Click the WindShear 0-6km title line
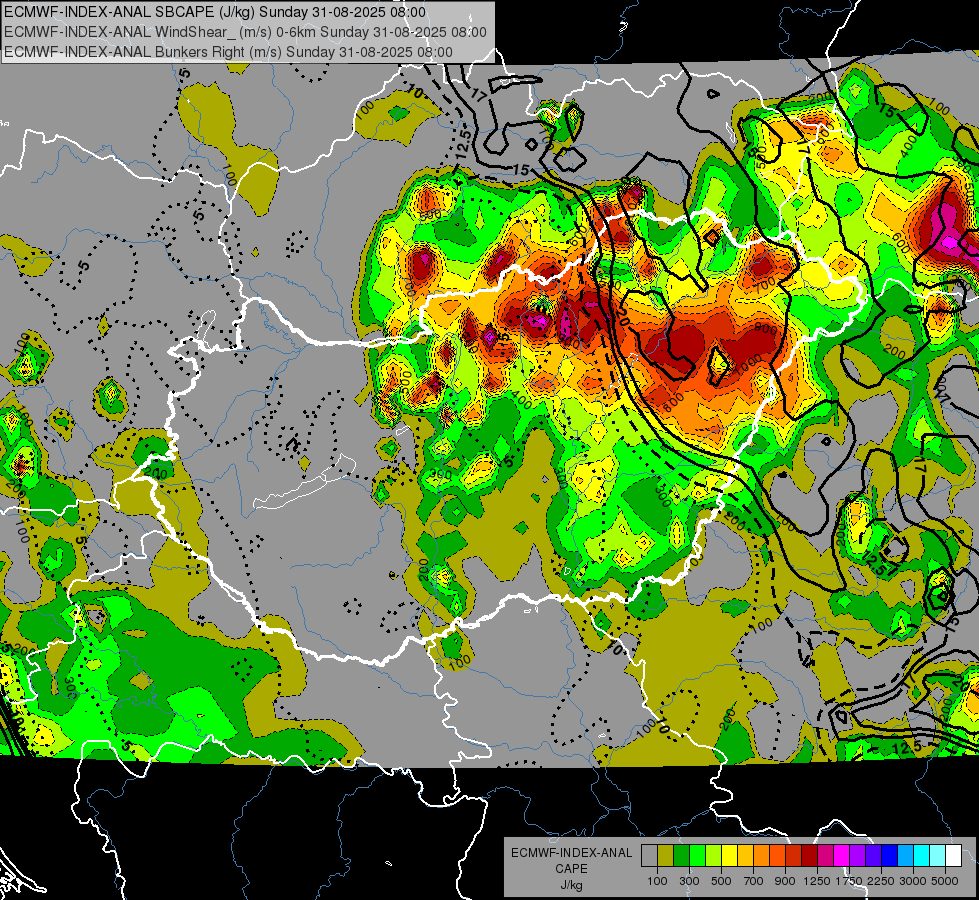This screenshot has height=900, width=979. pyautogui.click(x=245, y=32)
